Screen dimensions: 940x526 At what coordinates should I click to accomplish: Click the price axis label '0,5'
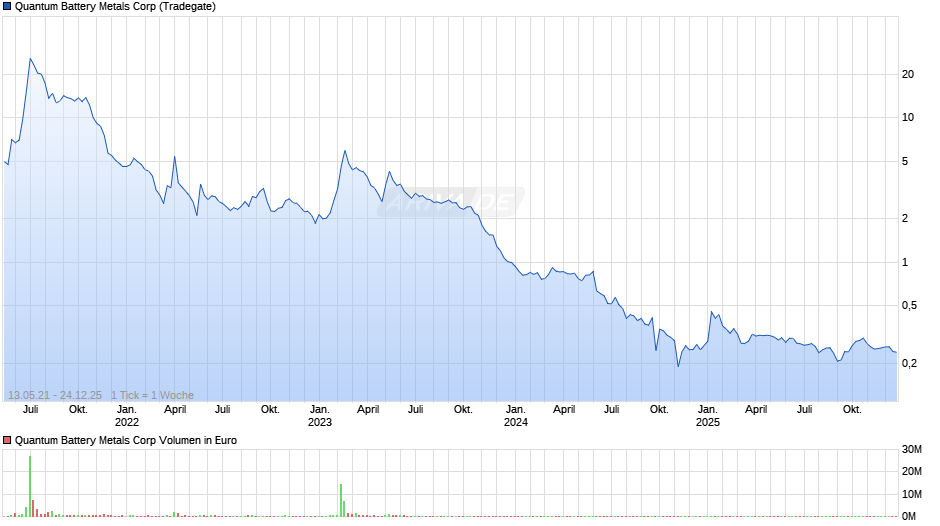pos(909,306)
